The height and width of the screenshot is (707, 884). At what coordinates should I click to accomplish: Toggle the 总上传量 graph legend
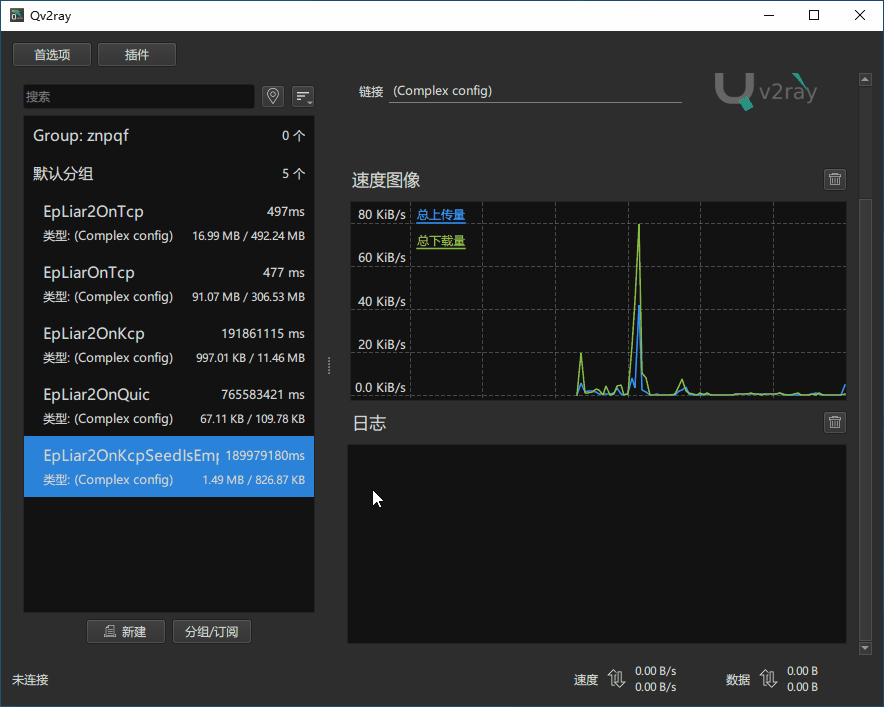click(440, 214)
